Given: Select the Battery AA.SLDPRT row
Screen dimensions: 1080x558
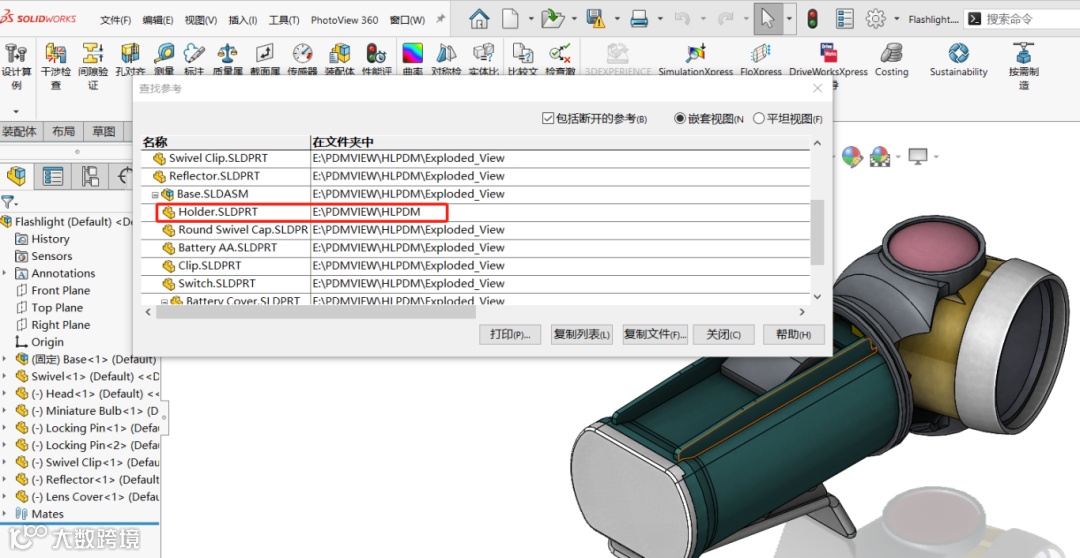Looking at the screenshot, I should pos(475,248).
